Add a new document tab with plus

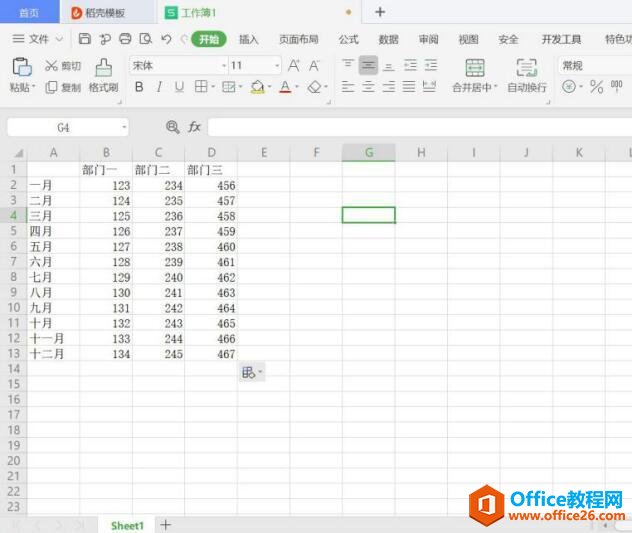pos(380,12)
